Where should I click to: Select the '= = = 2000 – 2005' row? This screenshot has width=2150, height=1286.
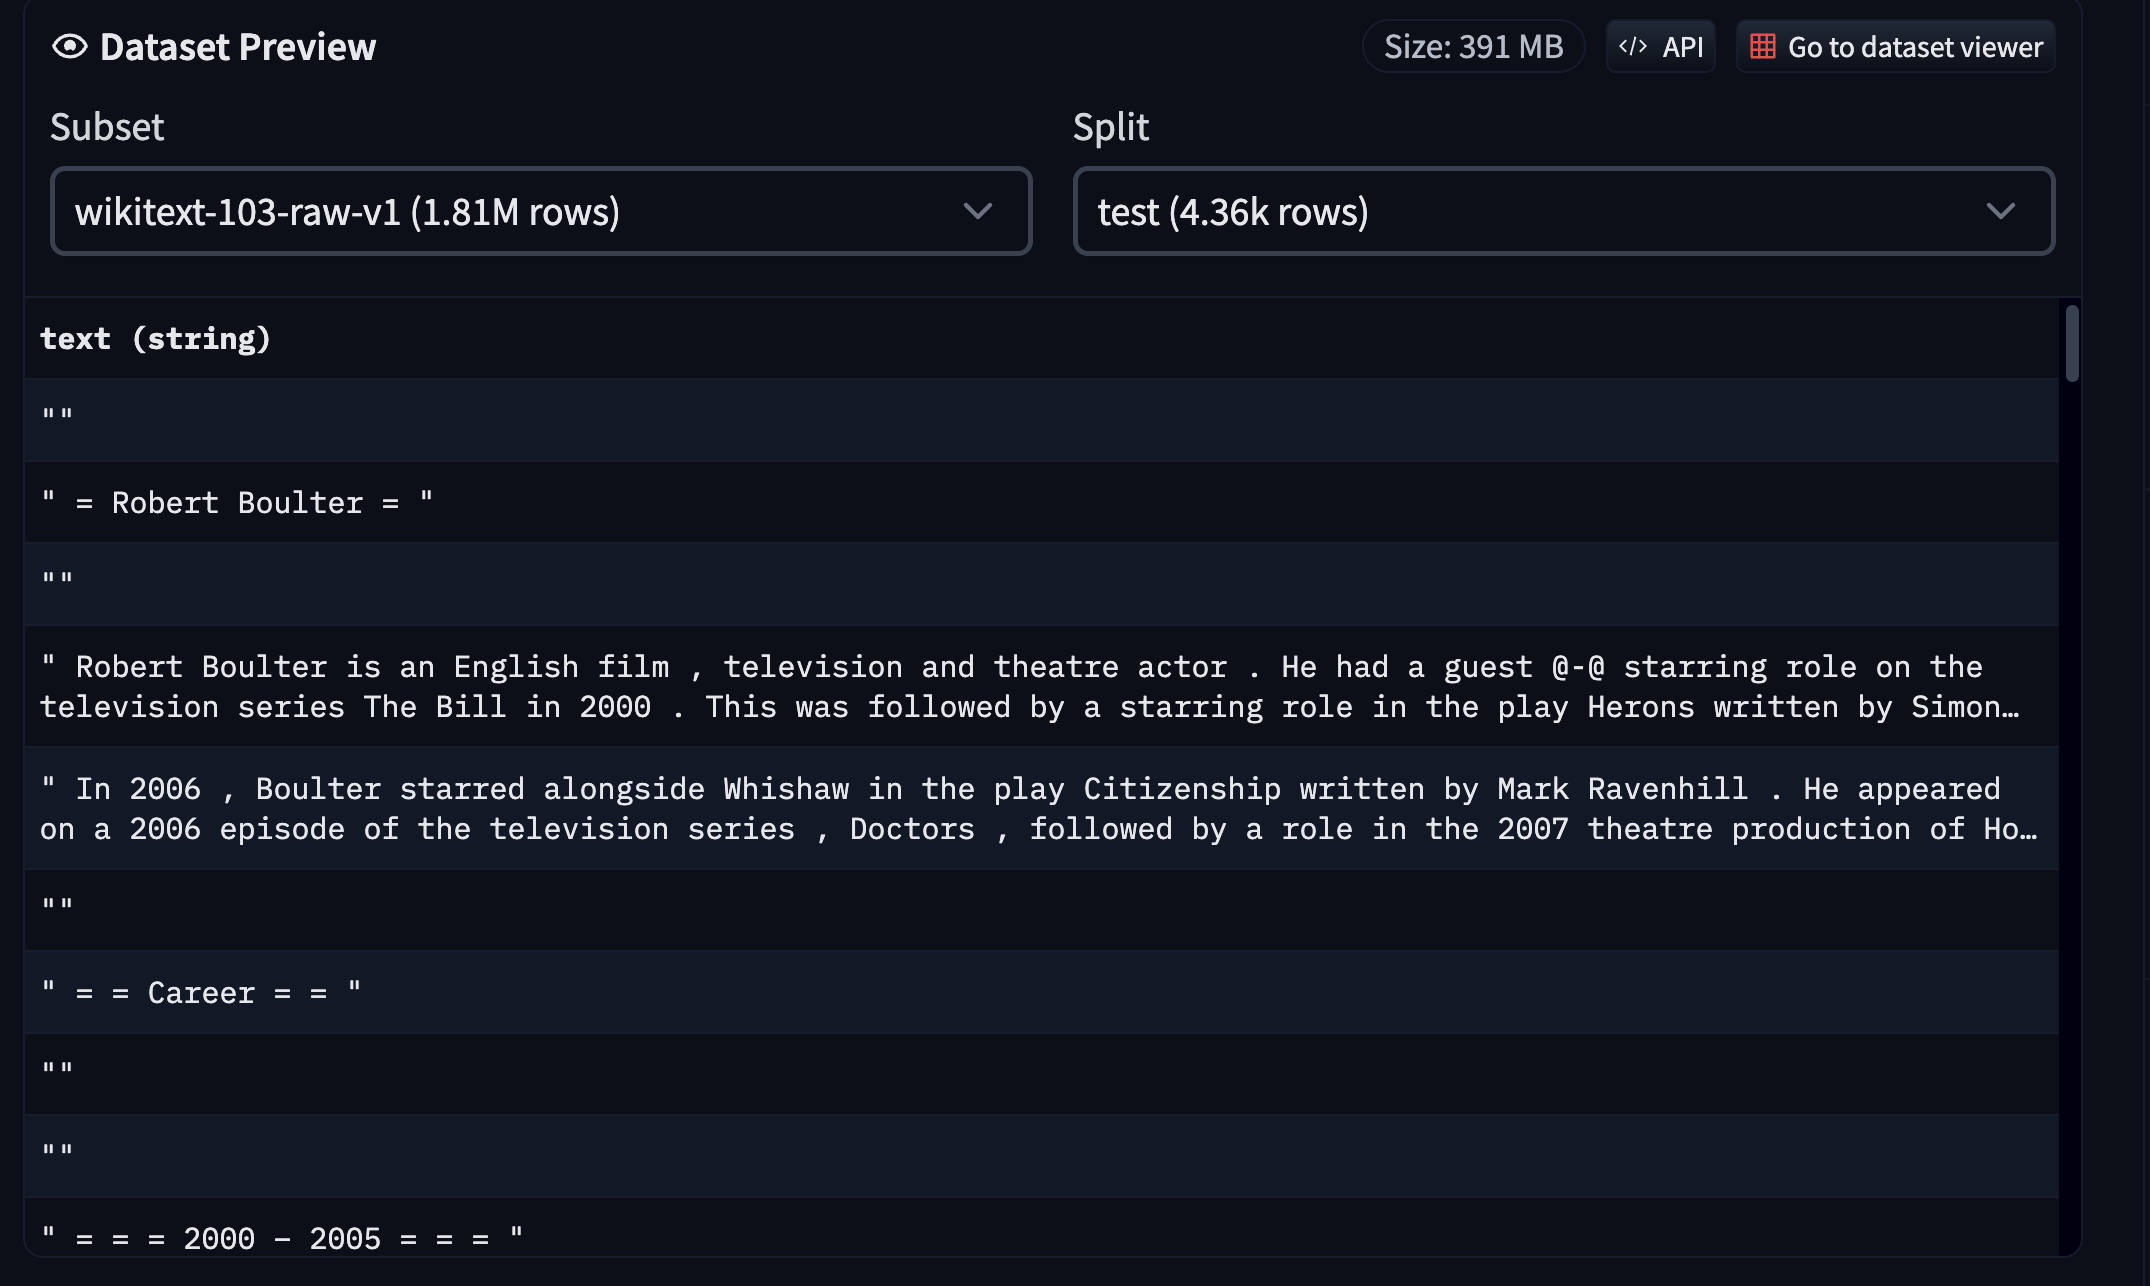pyautogui.click(x=282, y=1237)
